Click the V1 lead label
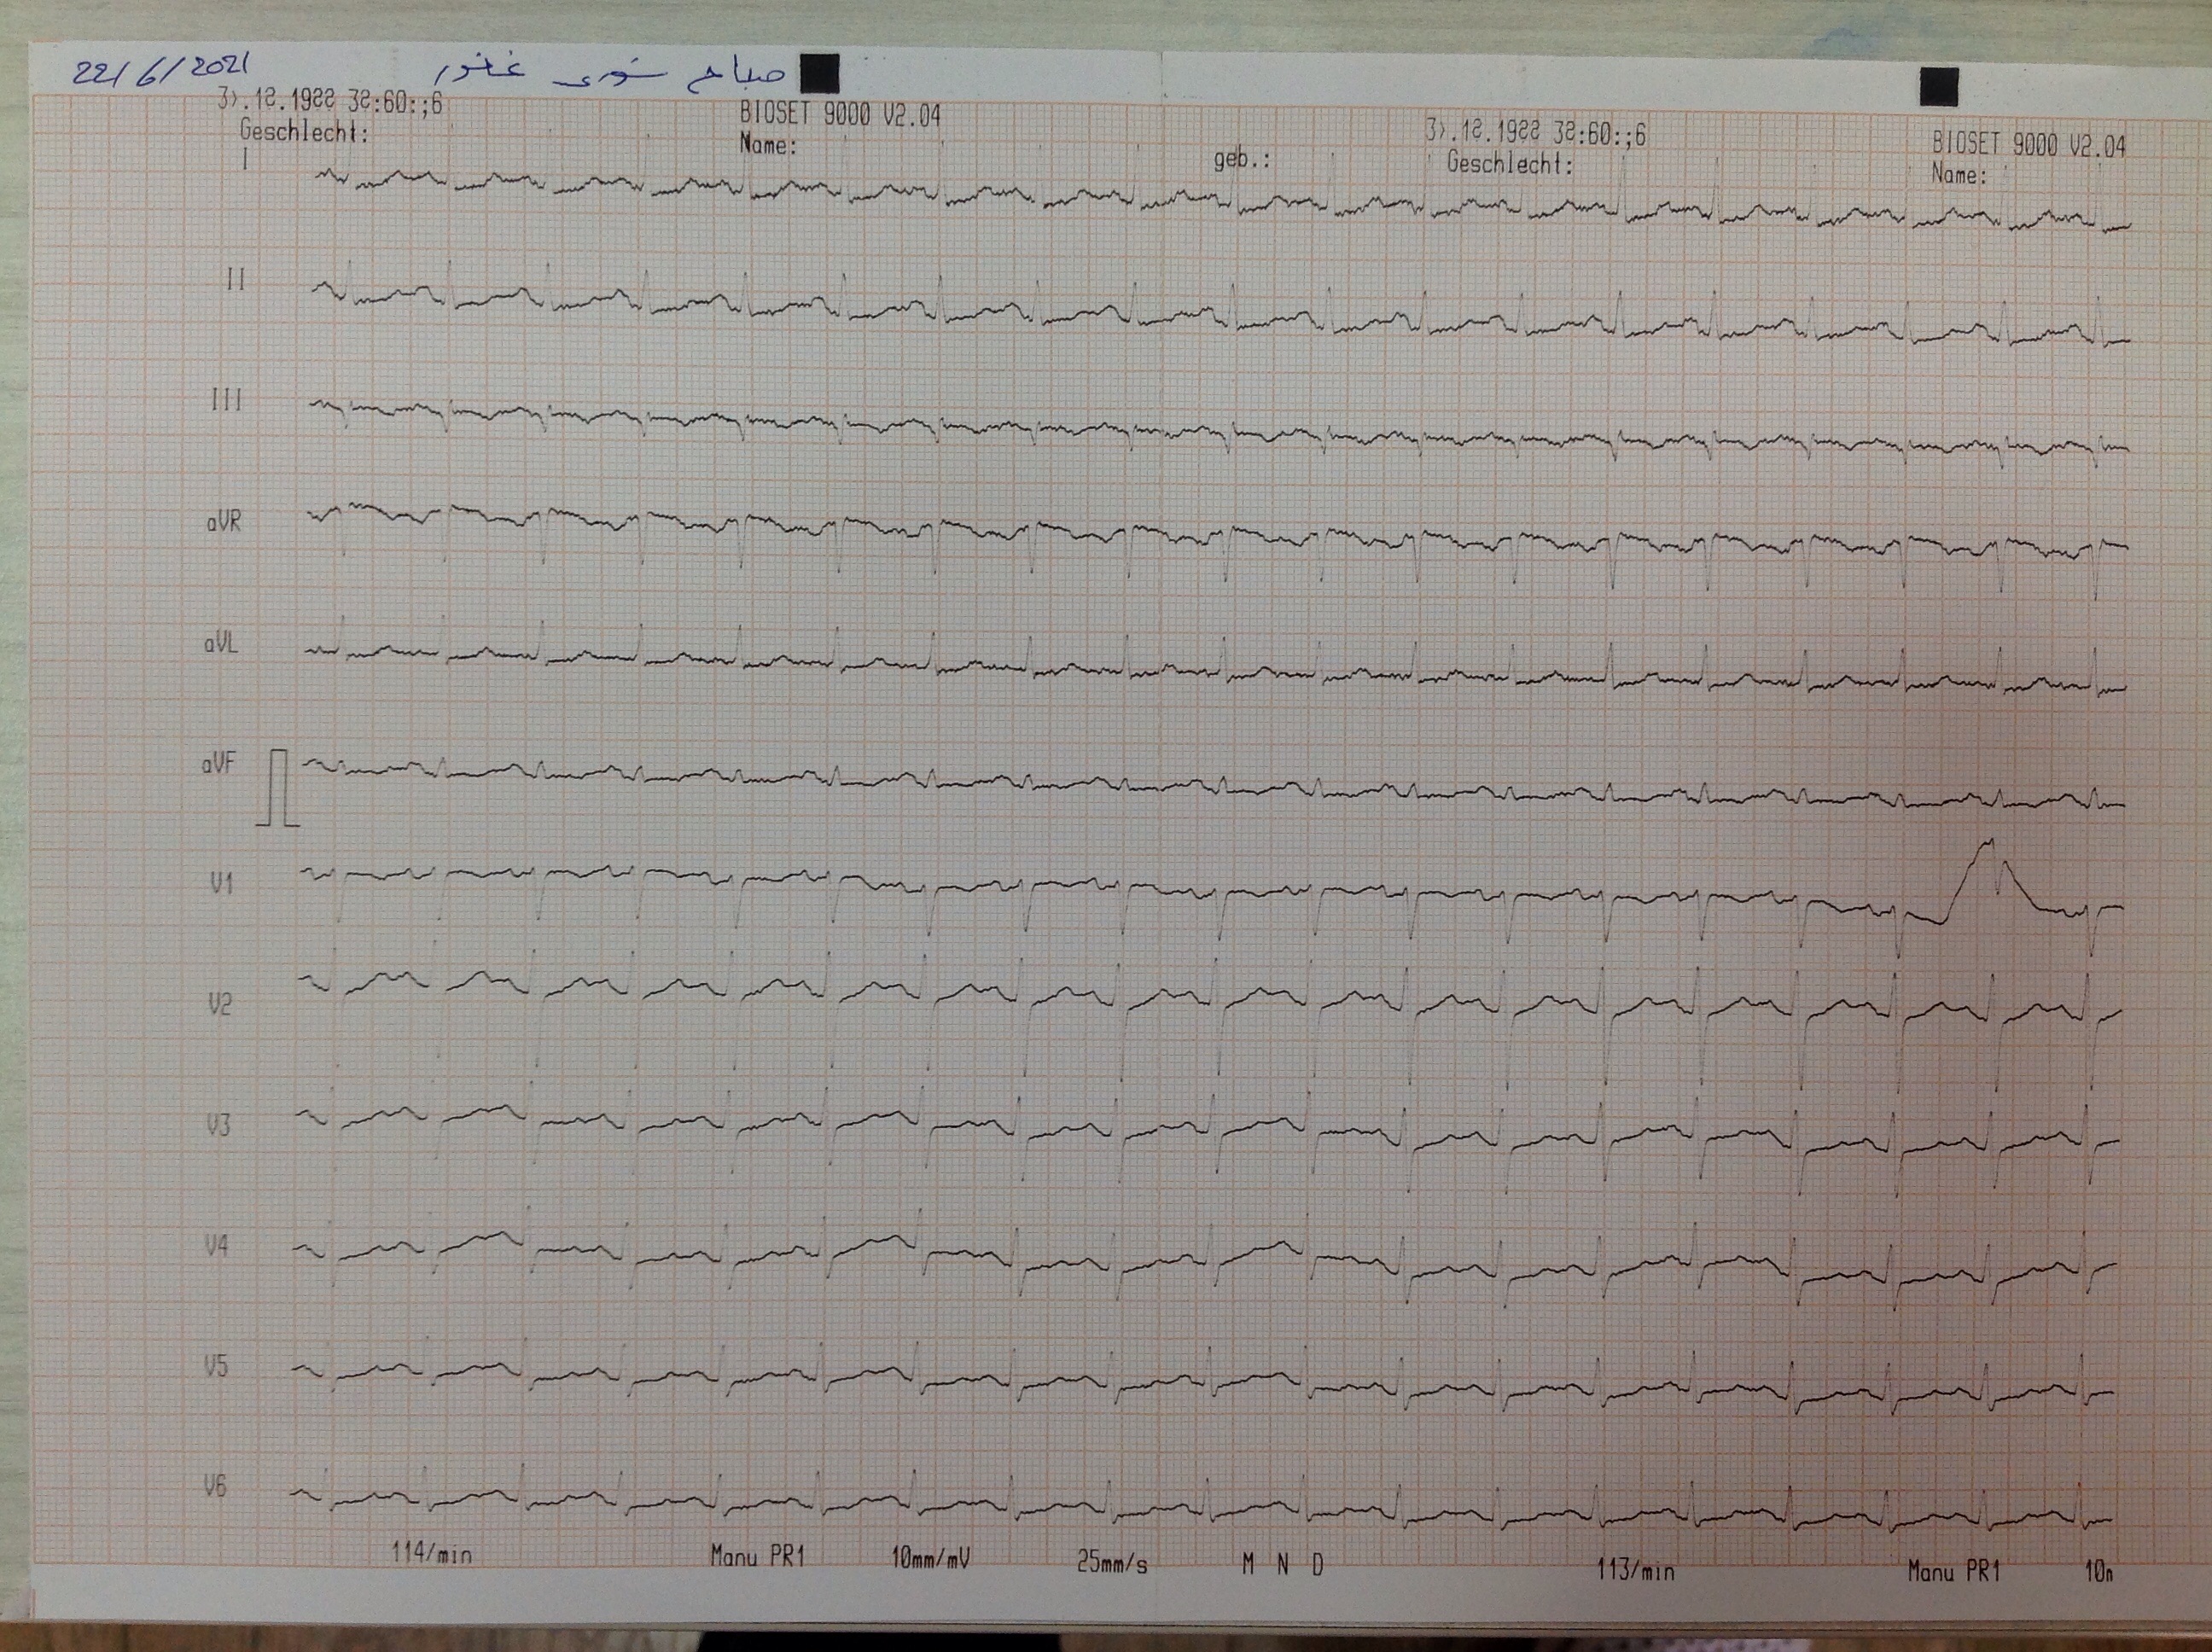Screen dimensions: 2212x1652 (221, 884)
